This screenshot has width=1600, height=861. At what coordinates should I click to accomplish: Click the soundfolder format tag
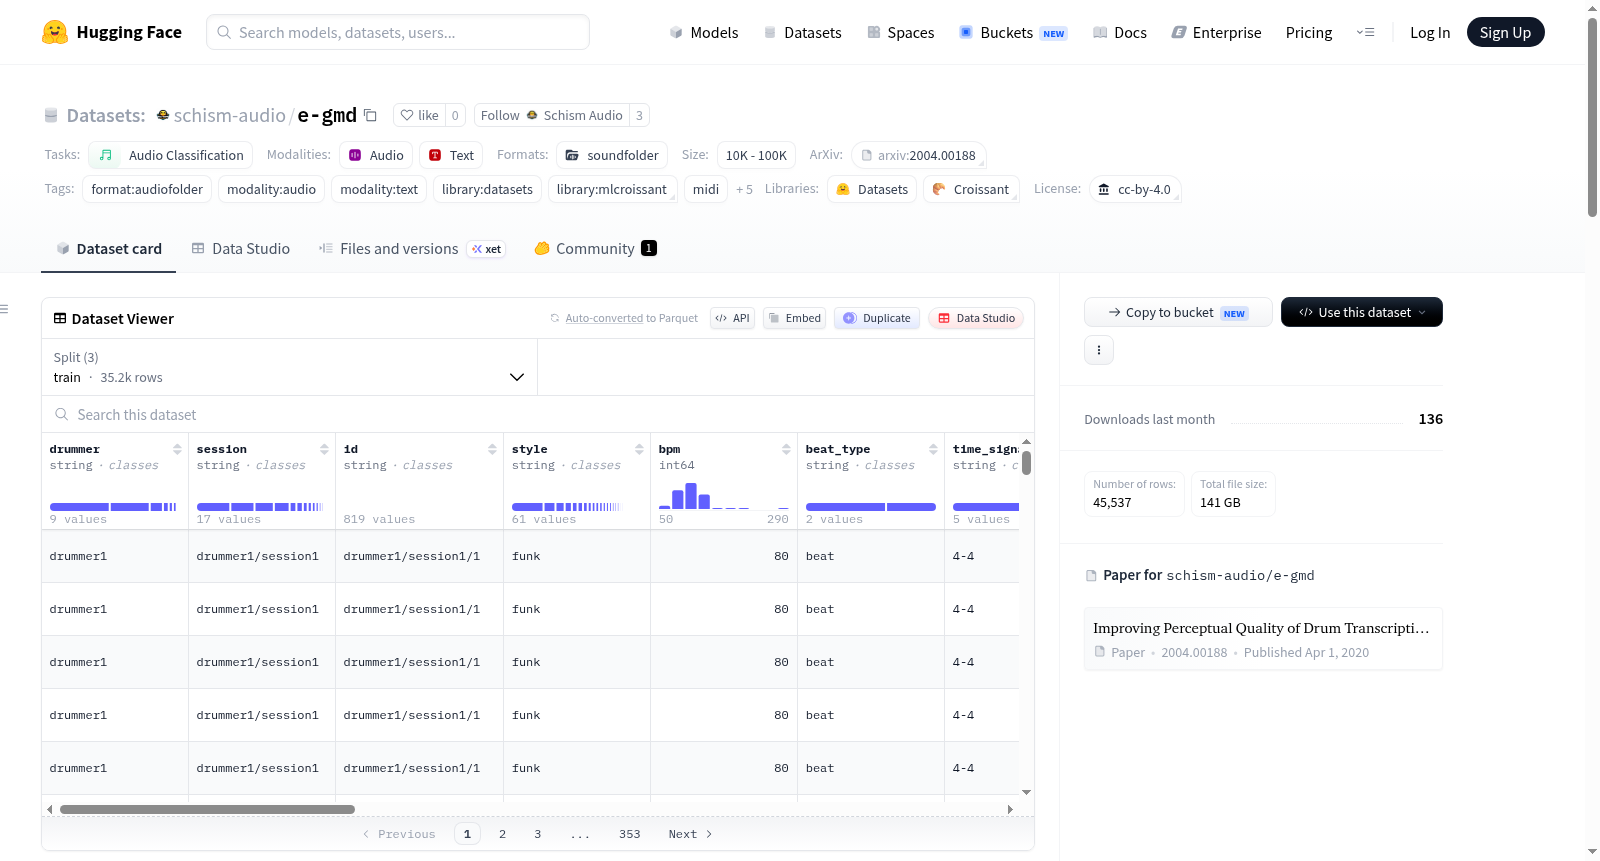612,155
